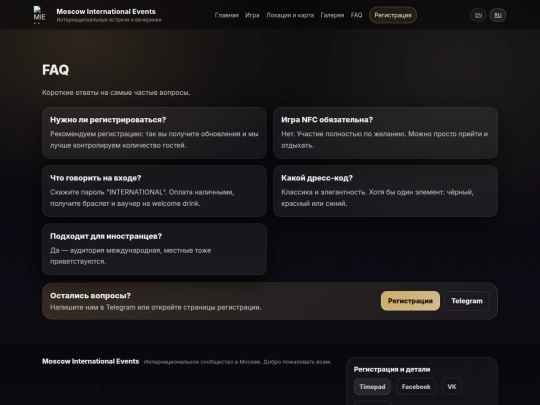Viewport: 540px width, 405px height.
Task: Open the Facebook footer link
Action: click(416, 386)
